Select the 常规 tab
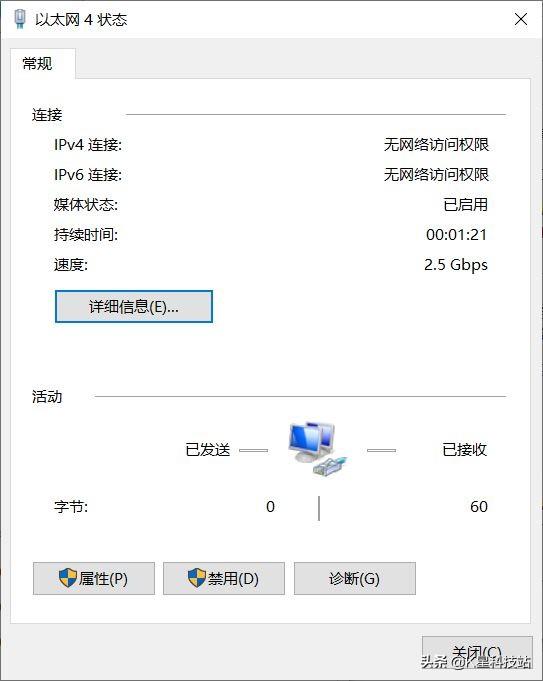Screen dimensions: 543x681 point(38,64)
